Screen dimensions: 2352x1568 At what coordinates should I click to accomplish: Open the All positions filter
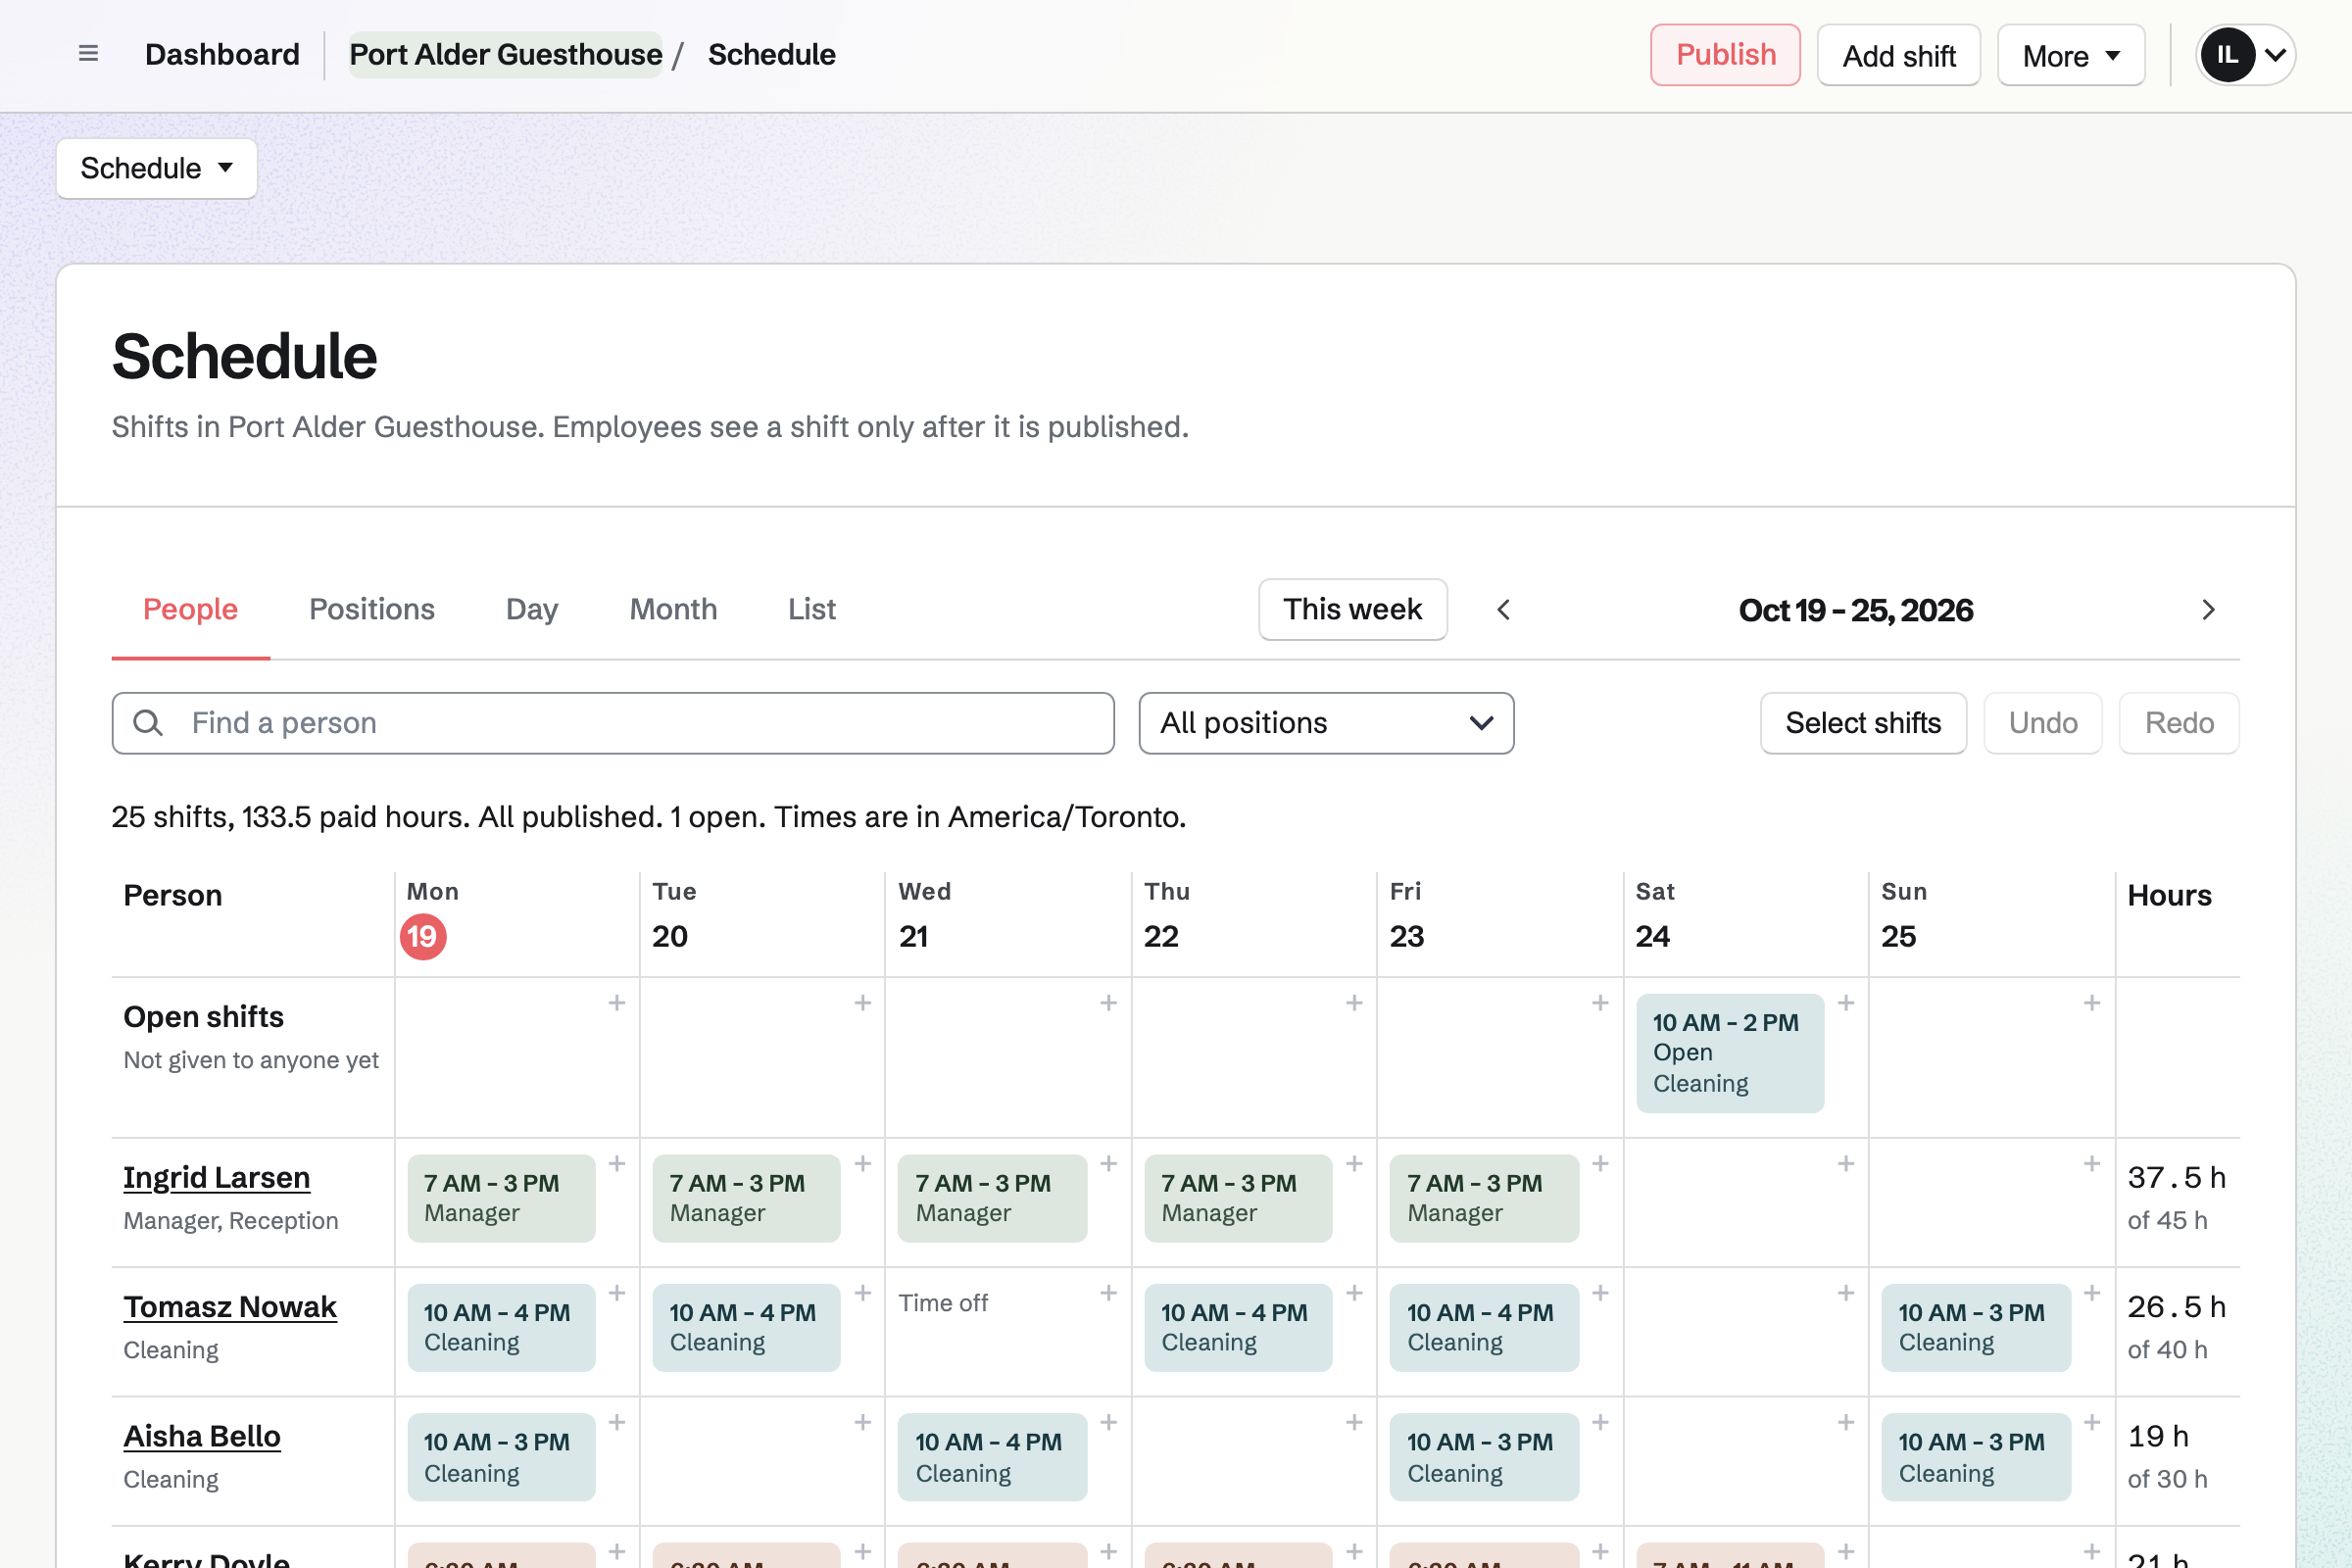pyautogui.click(x=1326, y=723)
